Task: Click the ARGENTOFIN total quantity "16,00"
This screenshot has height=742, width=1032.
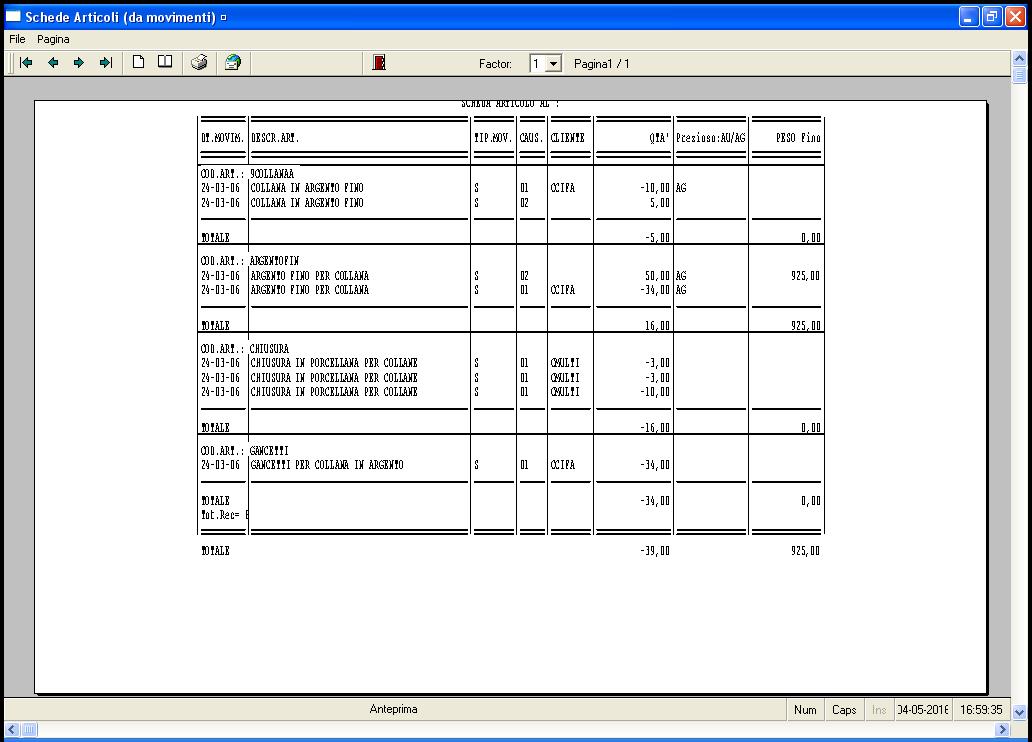Action: (x=658, y=325)
